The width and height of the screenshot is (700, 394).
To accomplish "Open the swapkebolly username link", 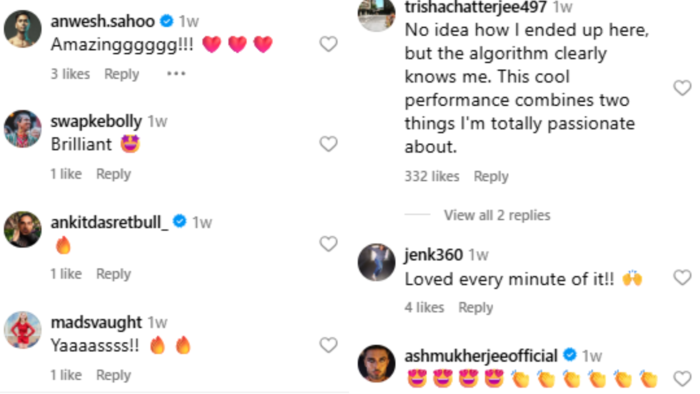I will click(x=96, y=121).
